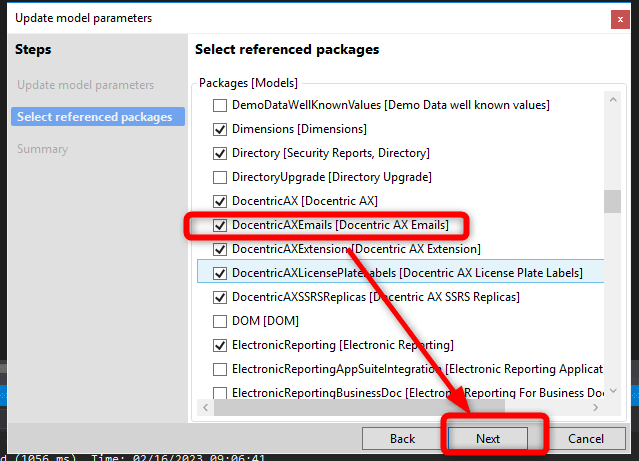Enable the ElectronicReportingAppSuiteIntegration checkbox
Screen dimensions: 639x461
click(x=221, y=369)
